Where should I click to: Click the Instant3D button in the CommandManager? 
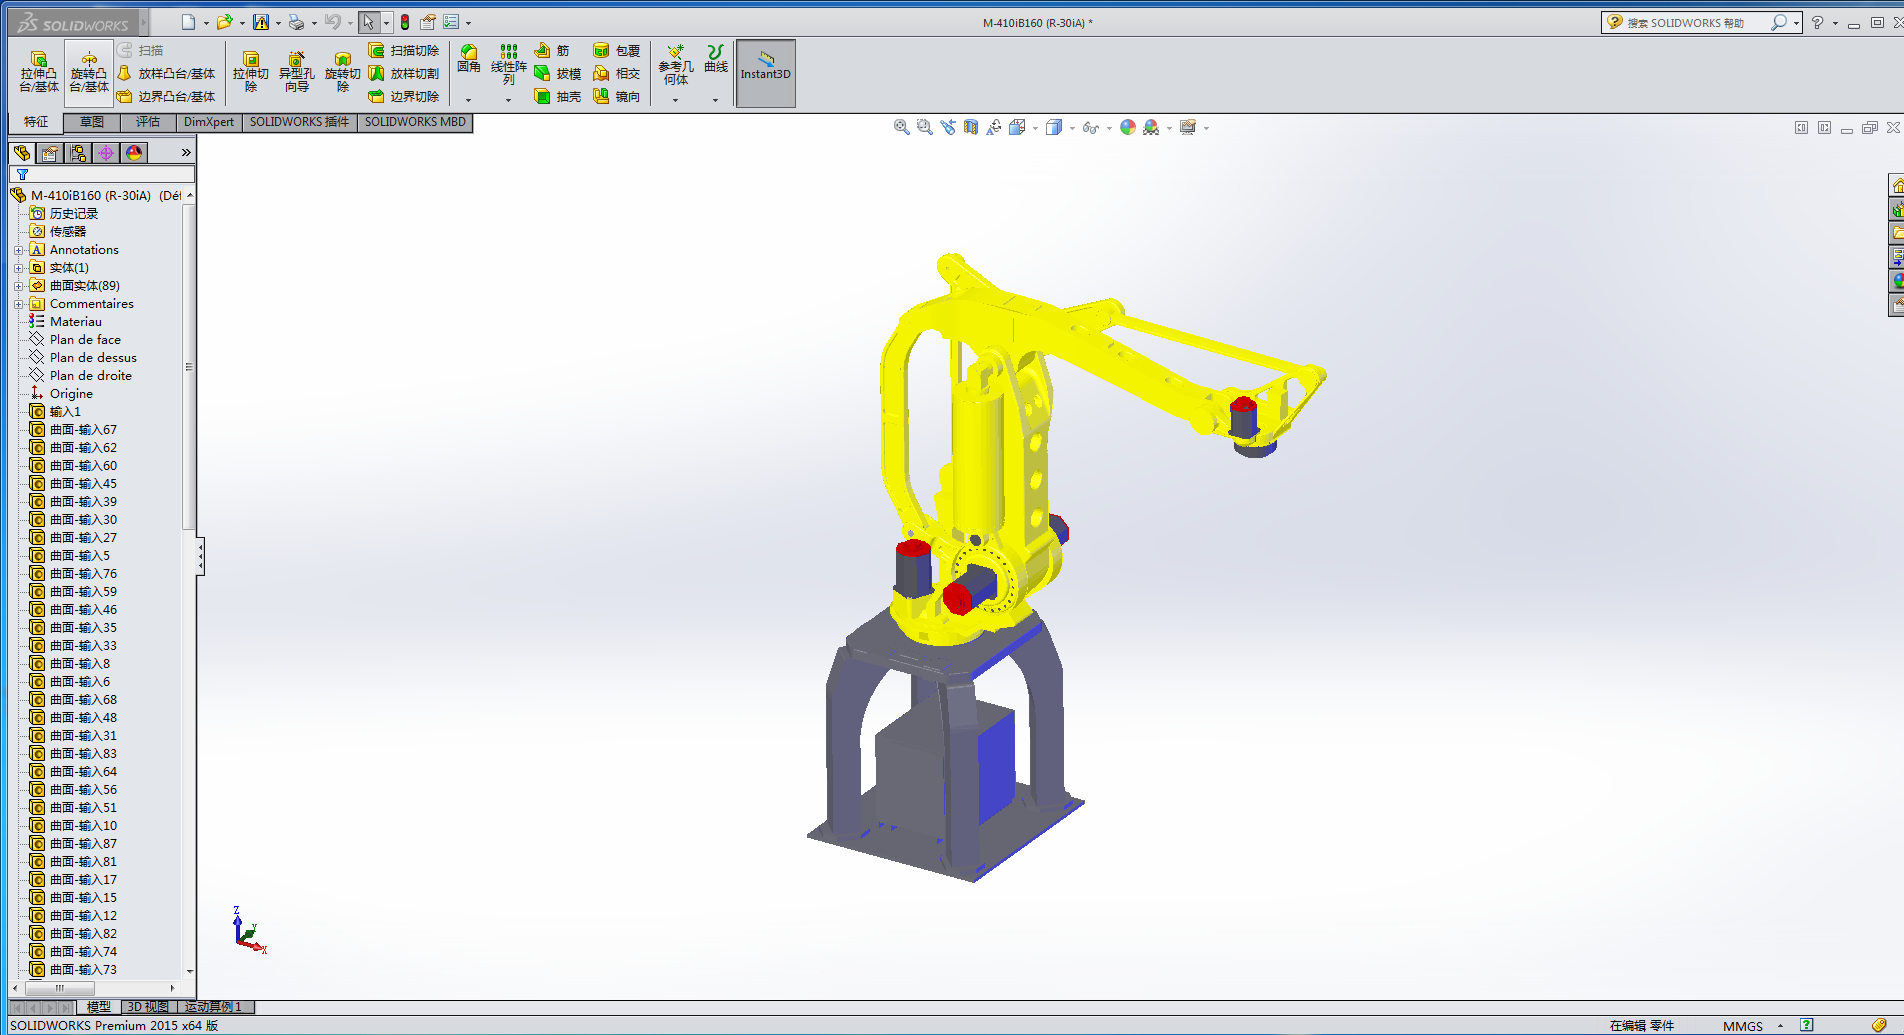[x=765, y=72]
